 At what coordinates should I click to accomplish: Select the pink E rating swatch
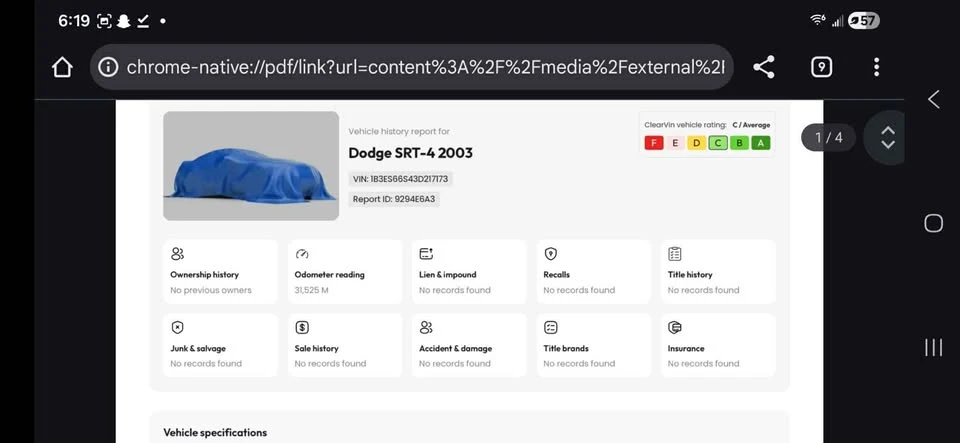pyautogui.click(x=675, y=143)
